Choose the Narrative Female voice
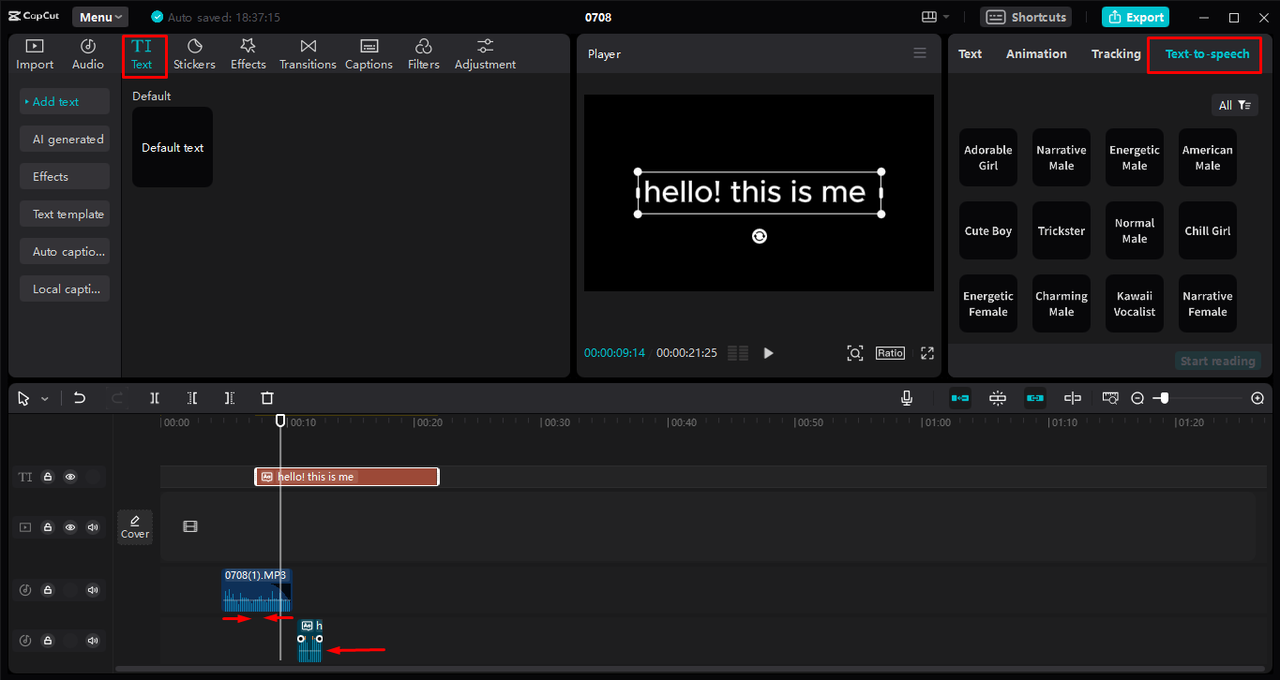This screenshot has width=1280, height=680. pos(1207,304)
